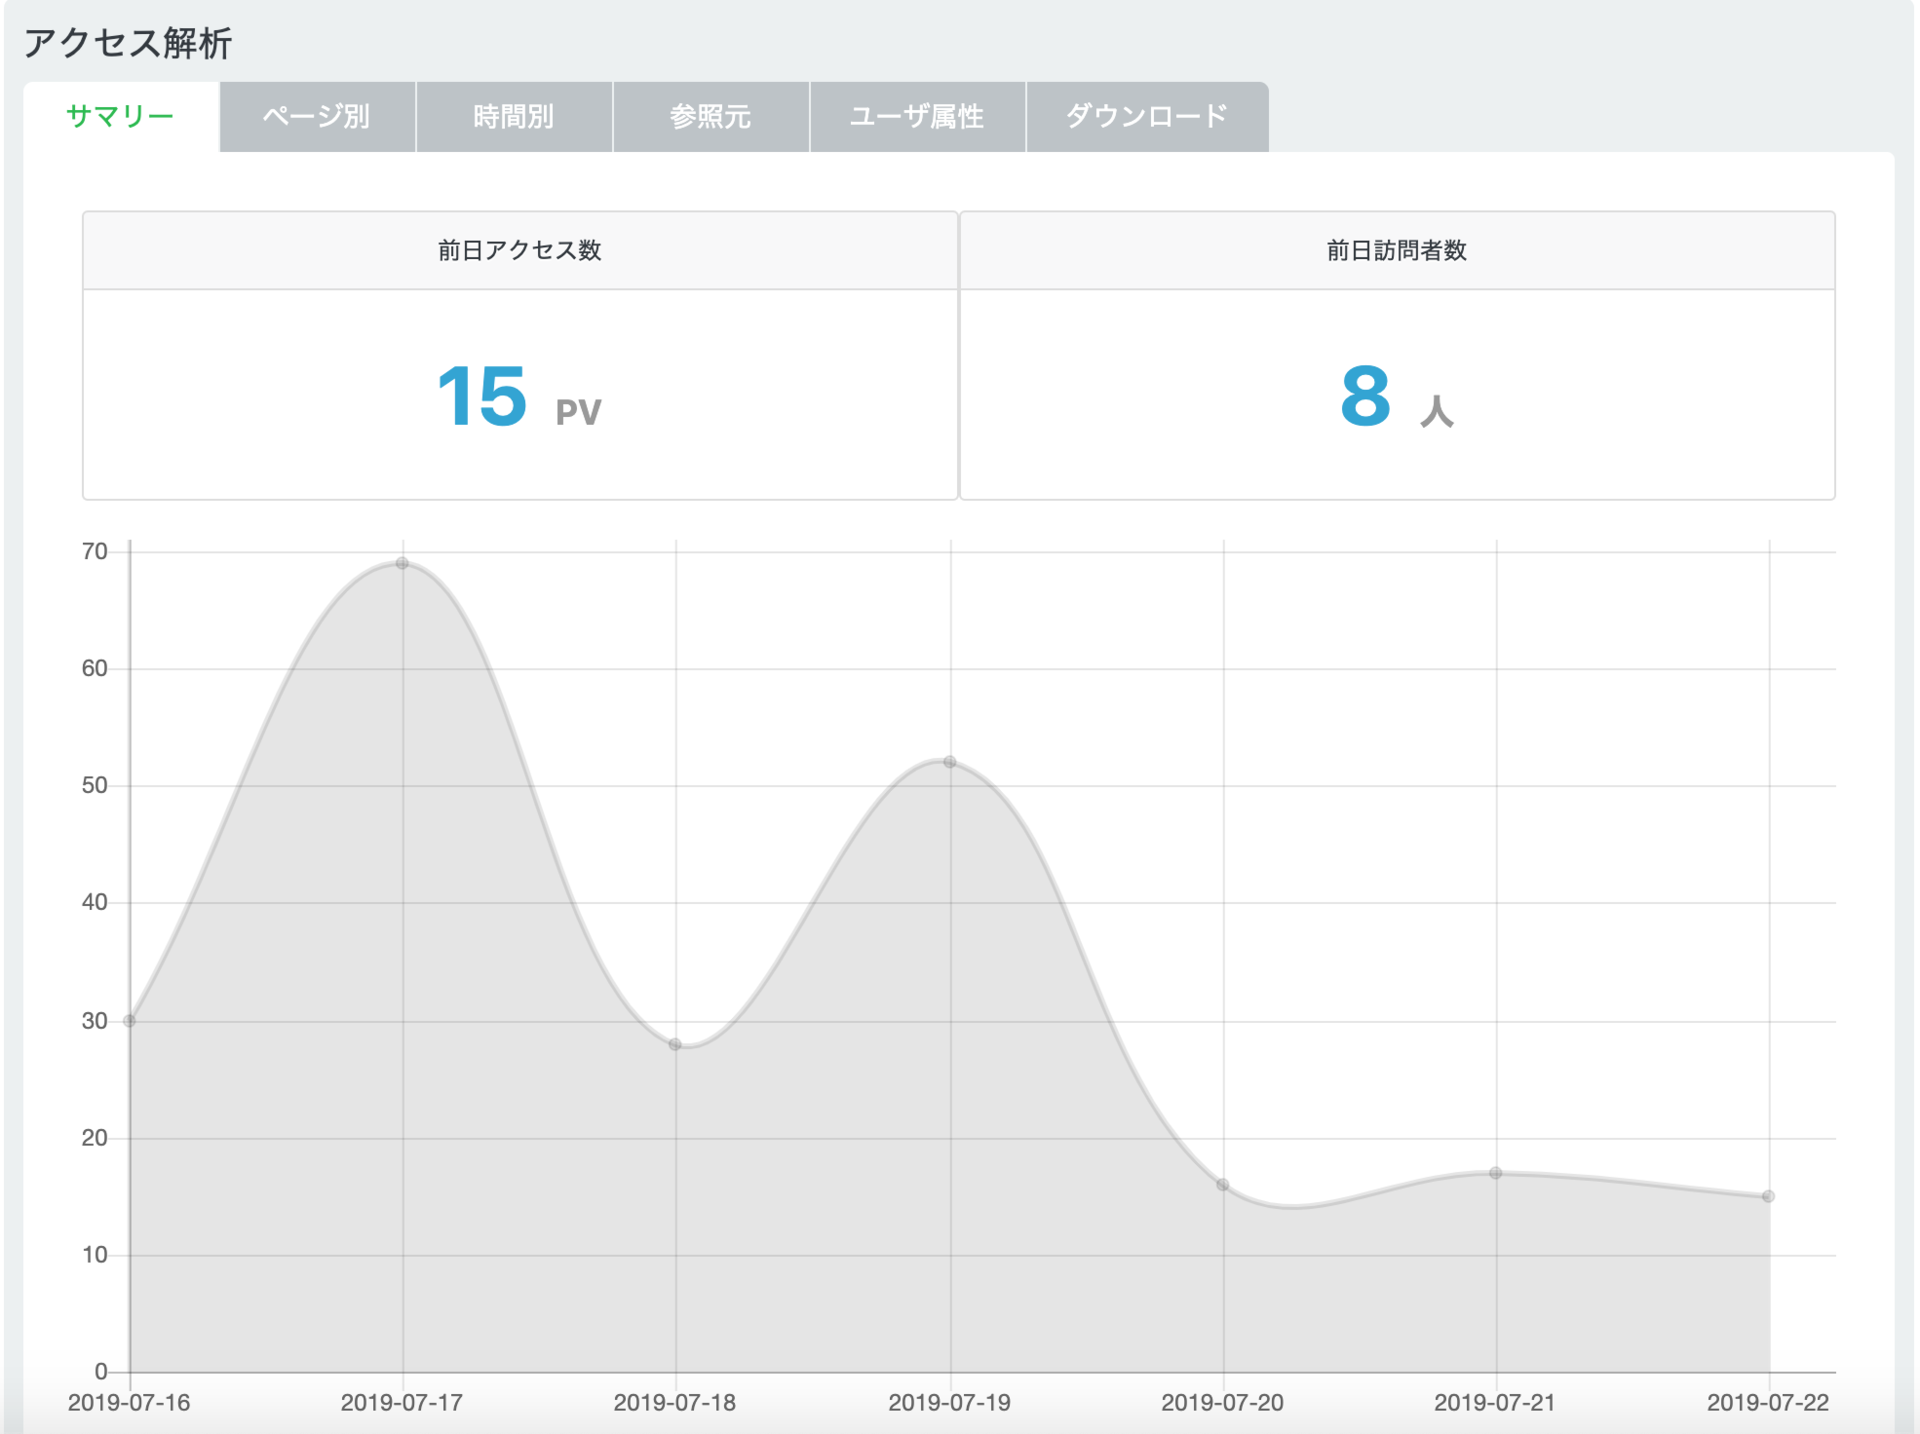1920x1434 pixels.
Task: Click the 2019-07-17 axis label
Action: point(402,1403)
